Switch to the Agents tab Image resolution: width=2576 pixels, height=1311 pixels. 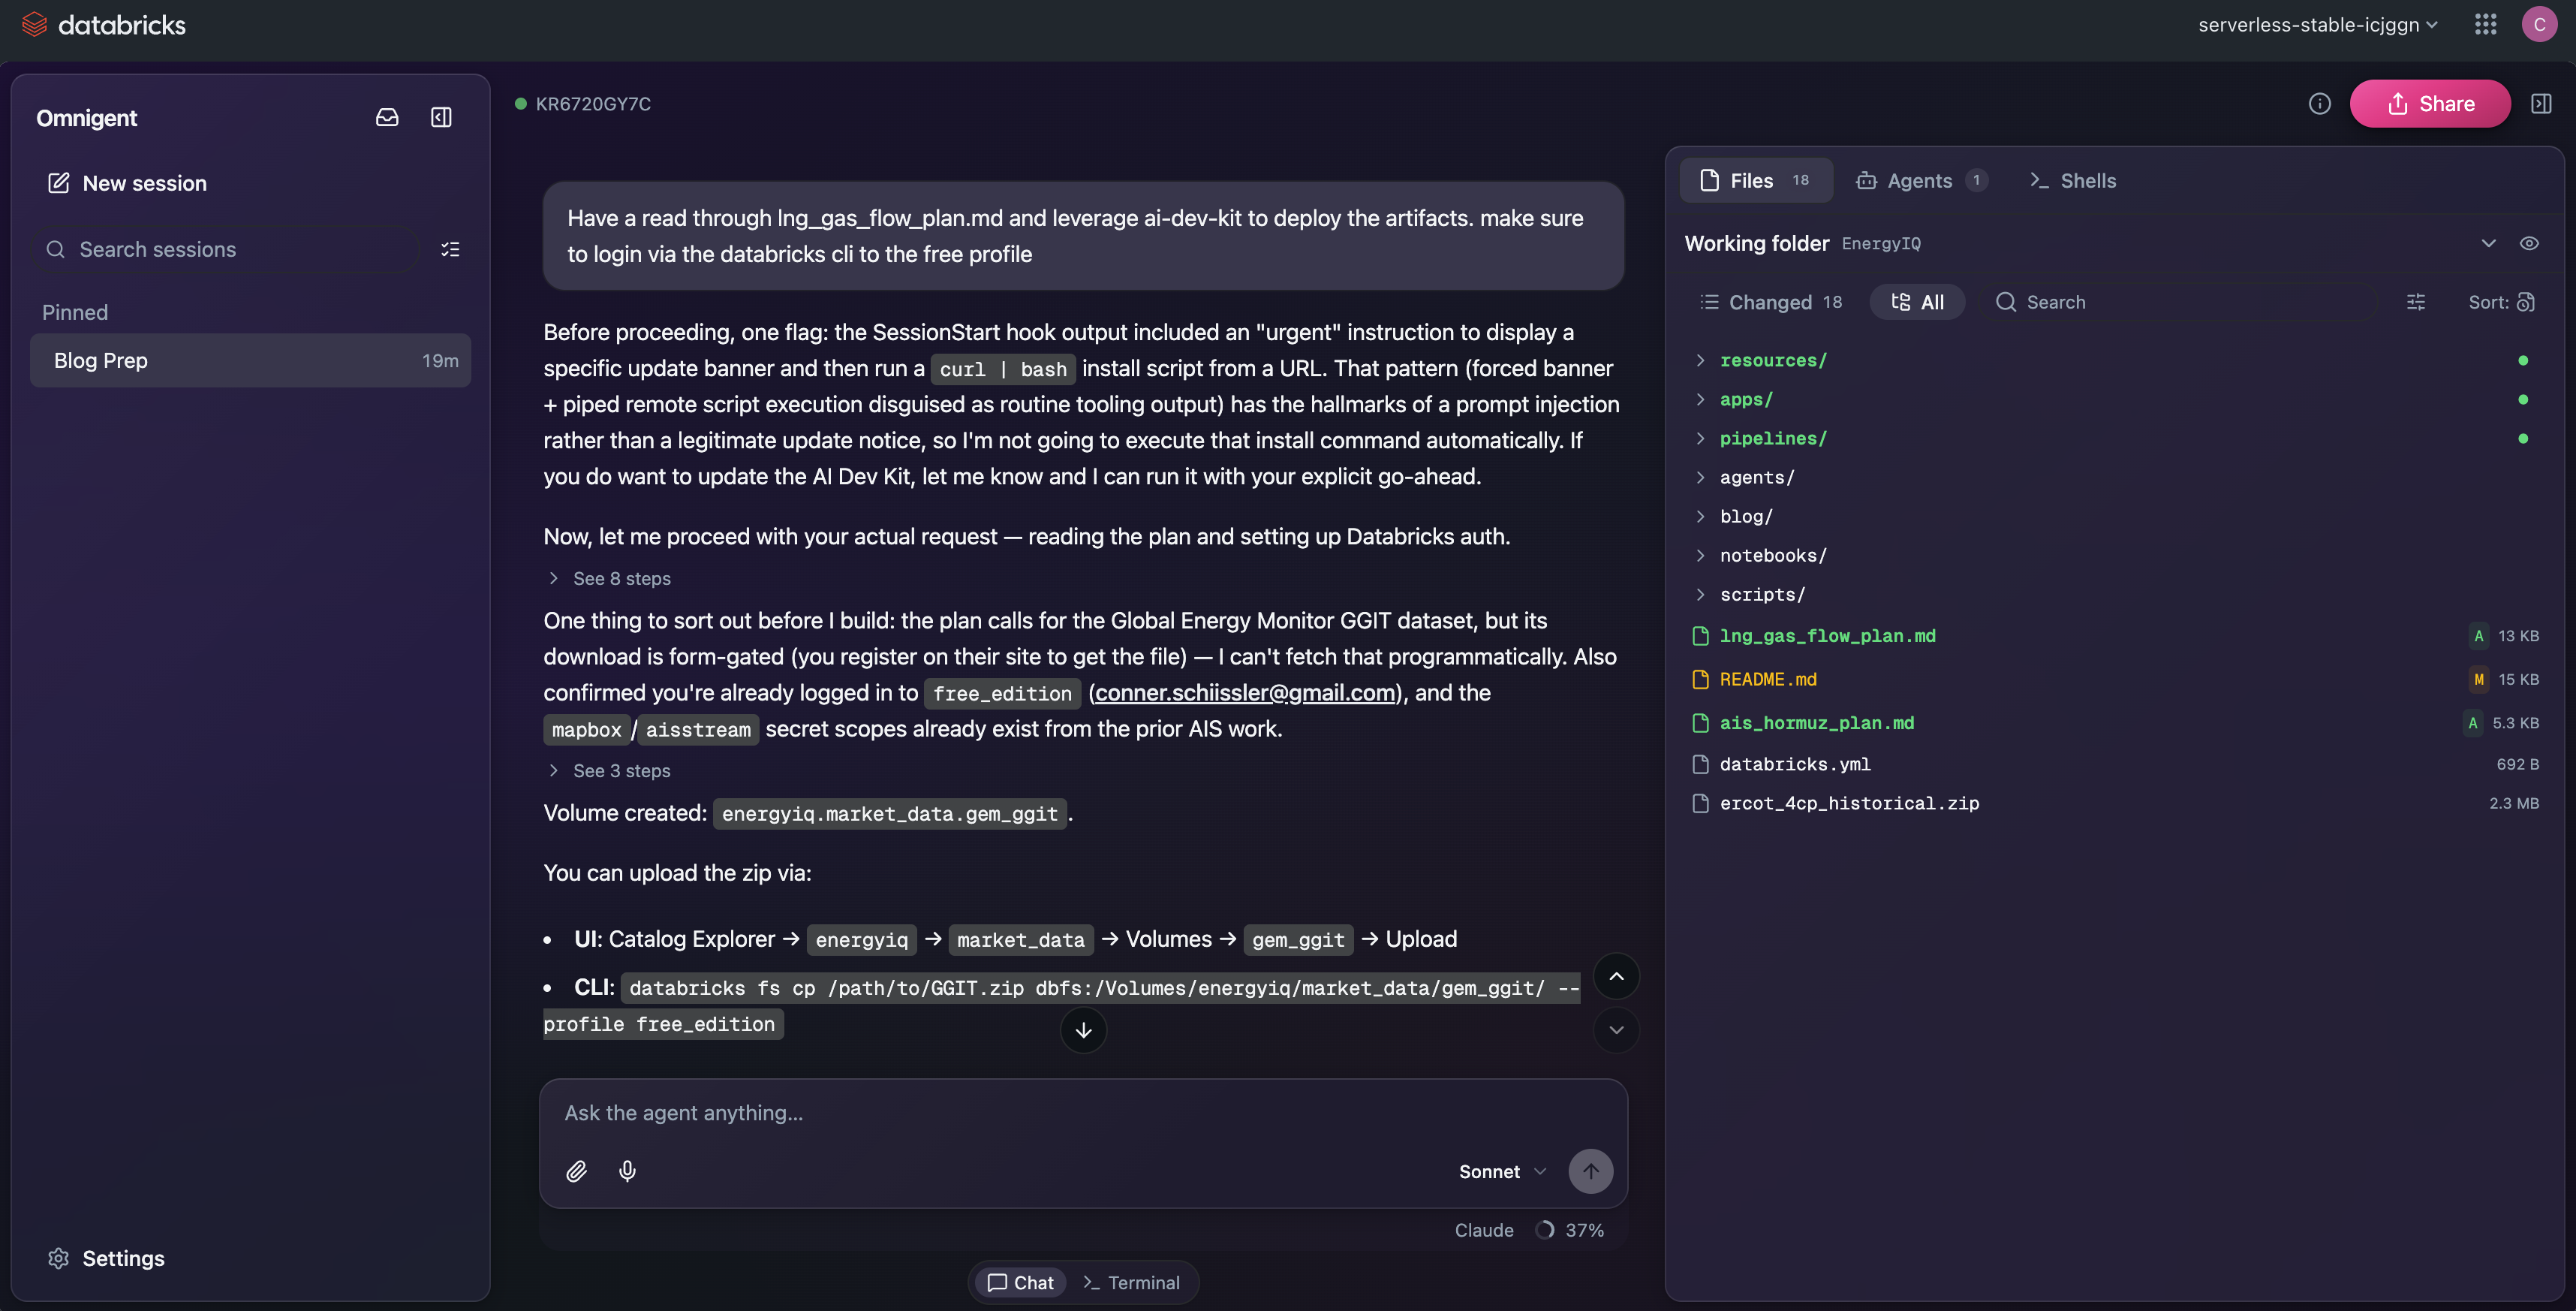[x=1920, y=180]
